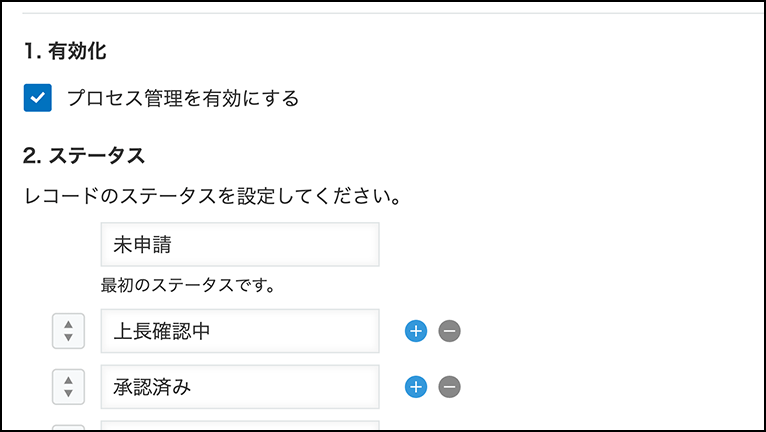Move 承認済み up with the up arrow

pyautogui.click(x=68, y=380)
